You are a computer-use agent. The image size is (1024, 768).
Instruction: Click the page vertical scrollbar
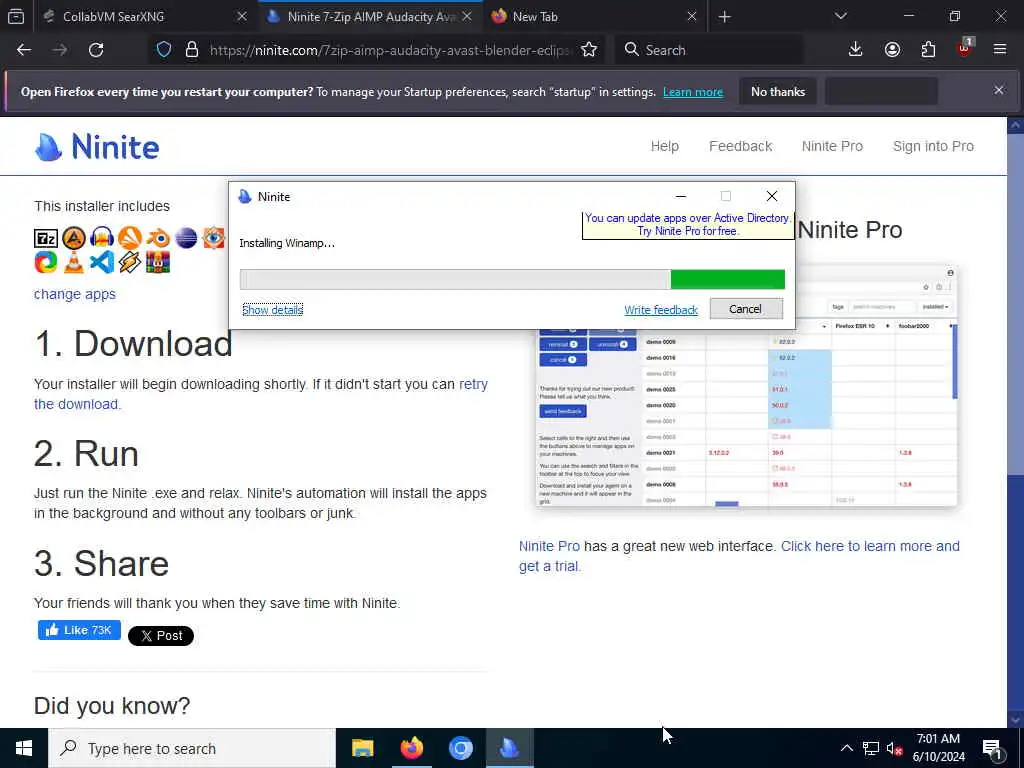tap(1016, 421)
